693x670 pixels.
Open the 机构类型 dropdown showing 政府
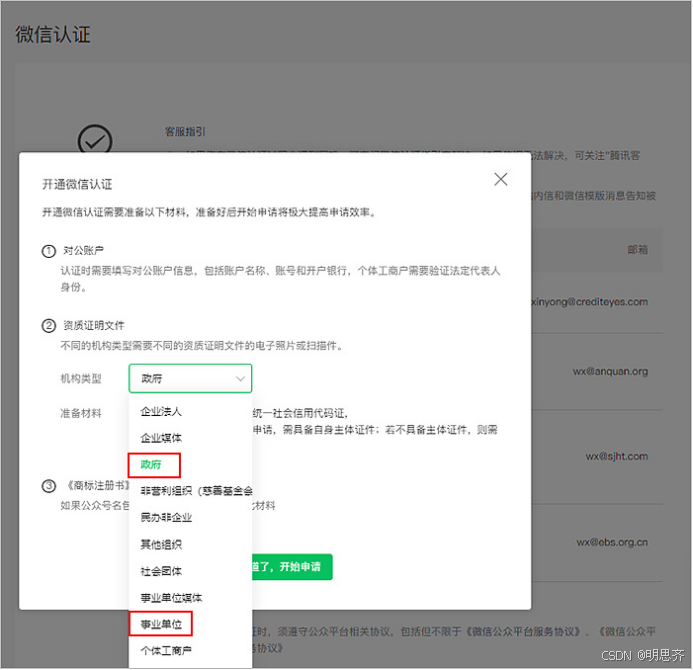pos(190,379)
